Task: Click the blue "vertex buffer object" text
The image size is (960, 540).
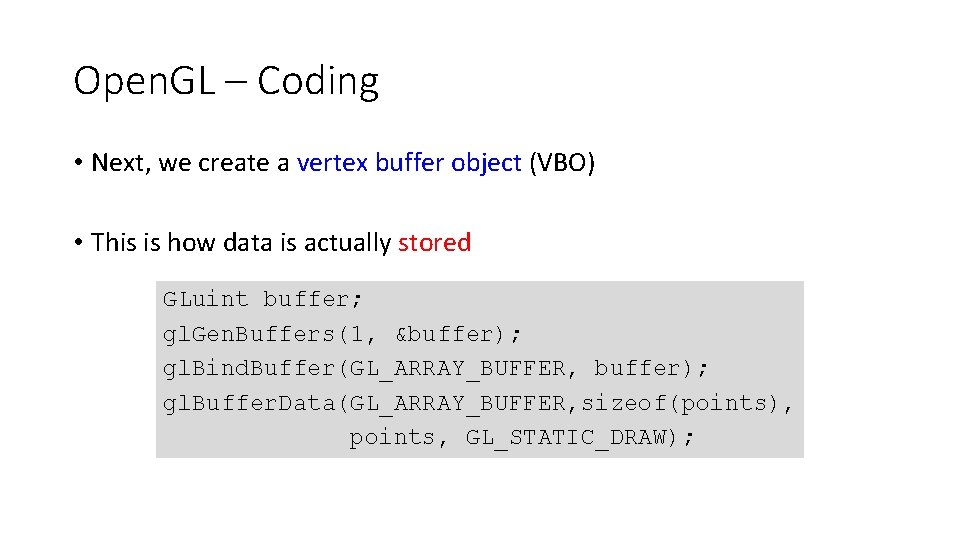Action: coord(409,162)
